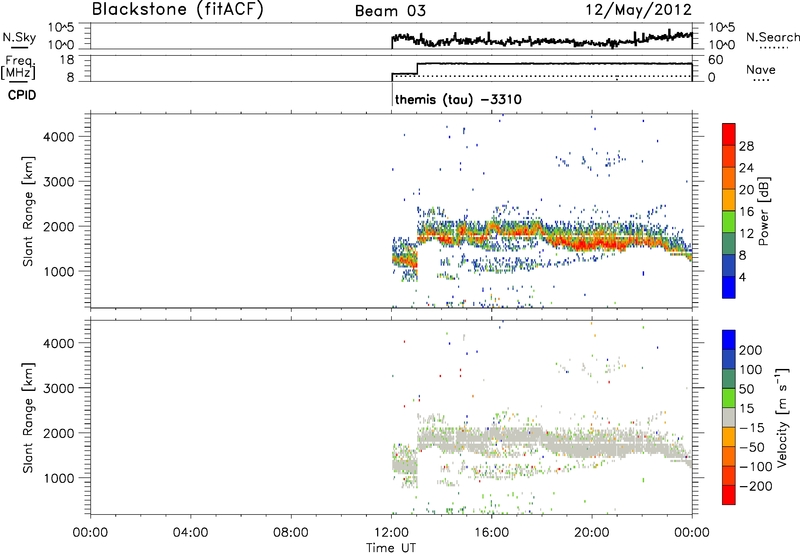Click the "Blackstone (fitACF)" plot title
Image resolution: width=800 pixels, height=554 pixels.
[x=178, y=9]
